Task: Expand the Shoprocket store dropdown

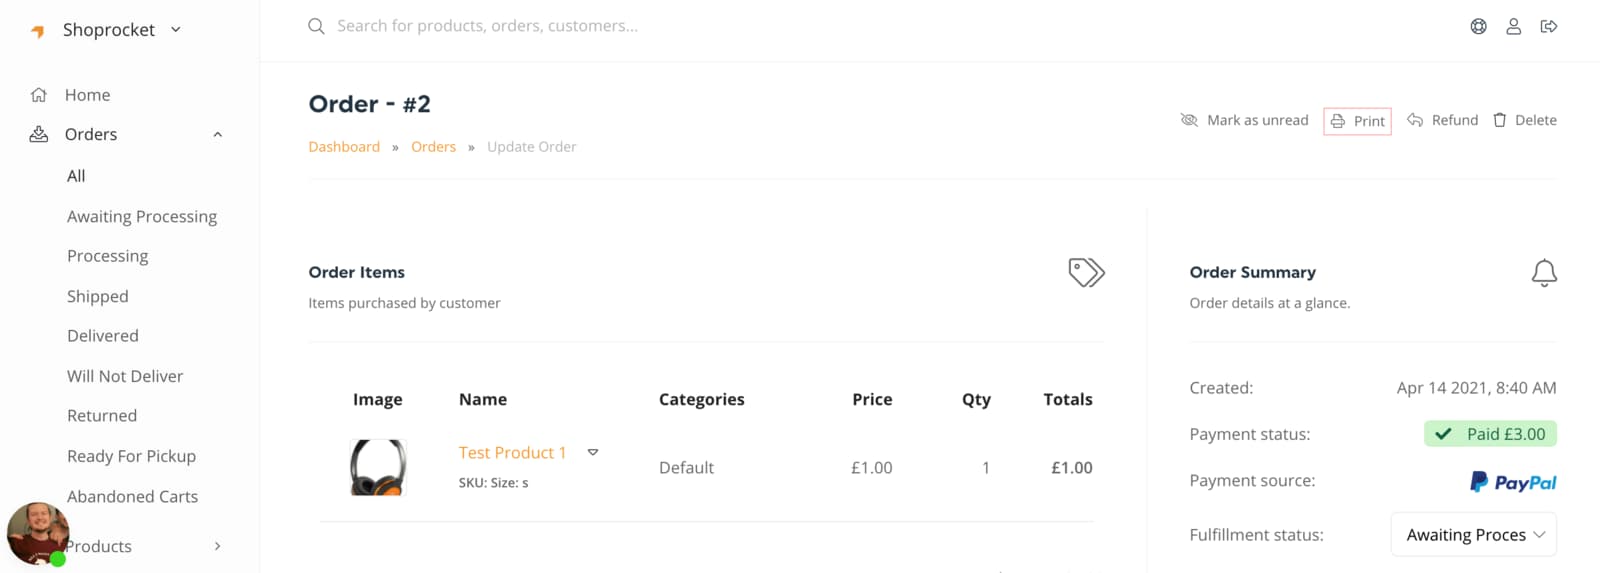Action: coord(176,30)
